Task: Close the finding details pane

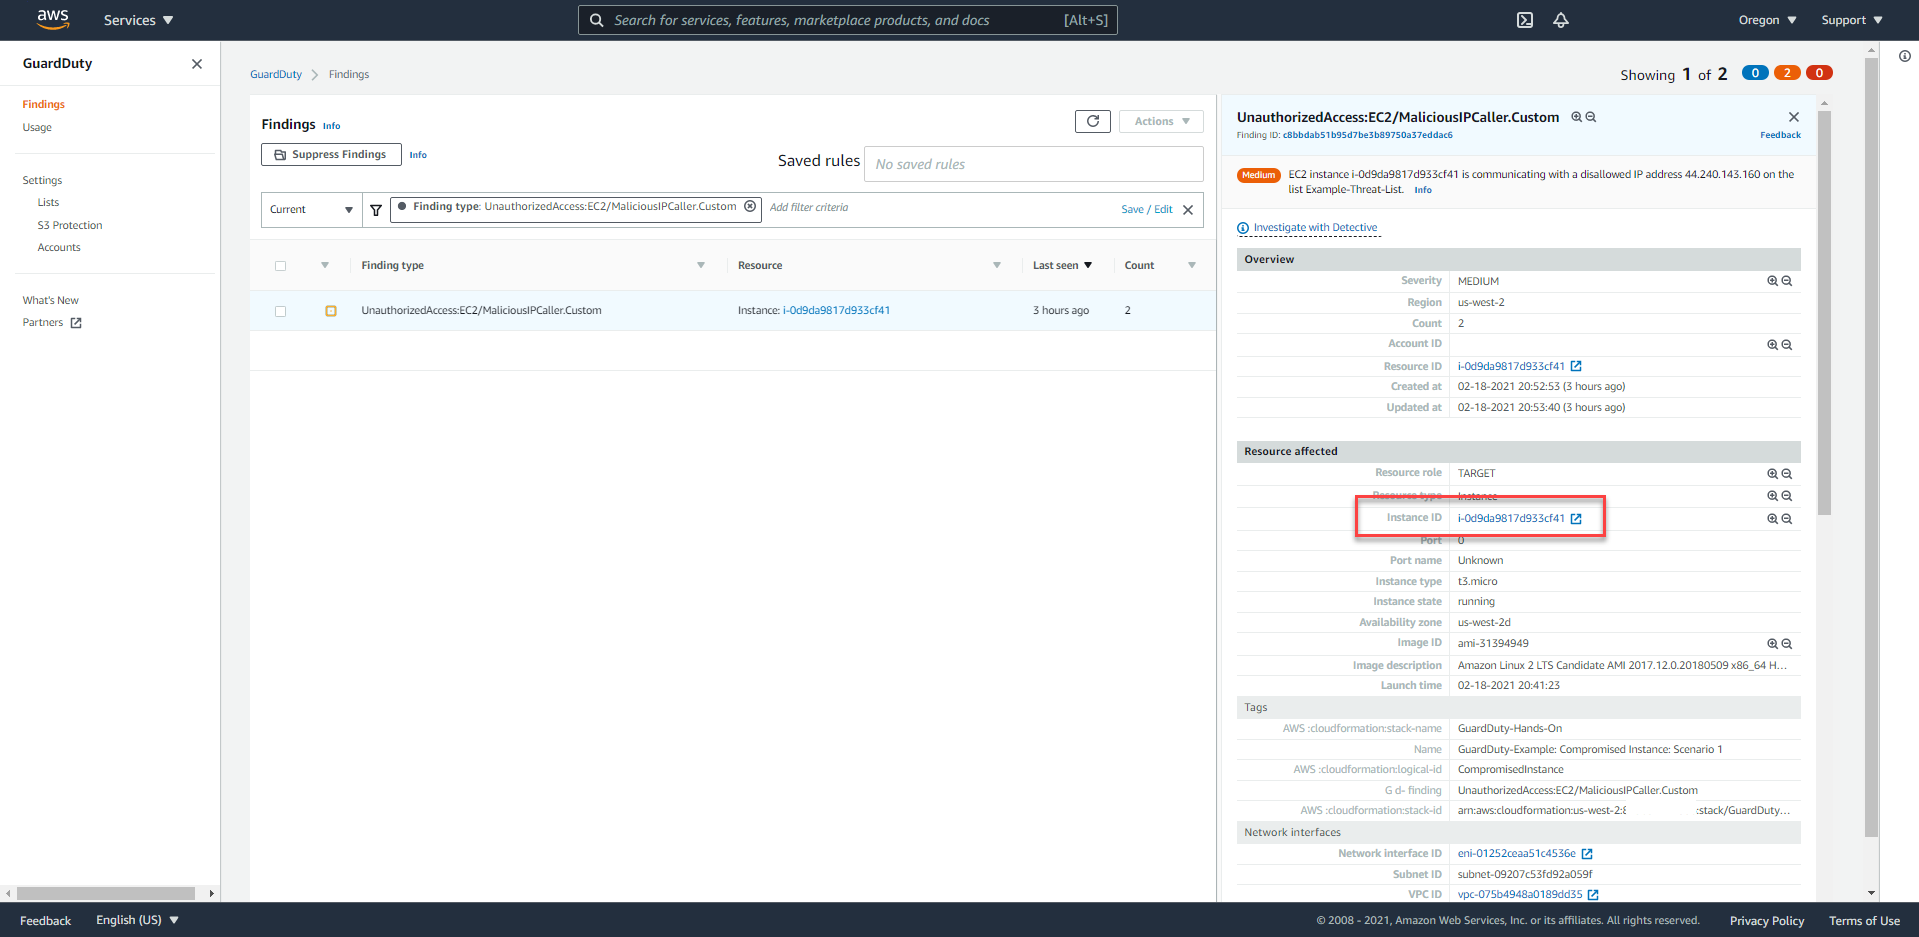Action: pos(1794,117)
